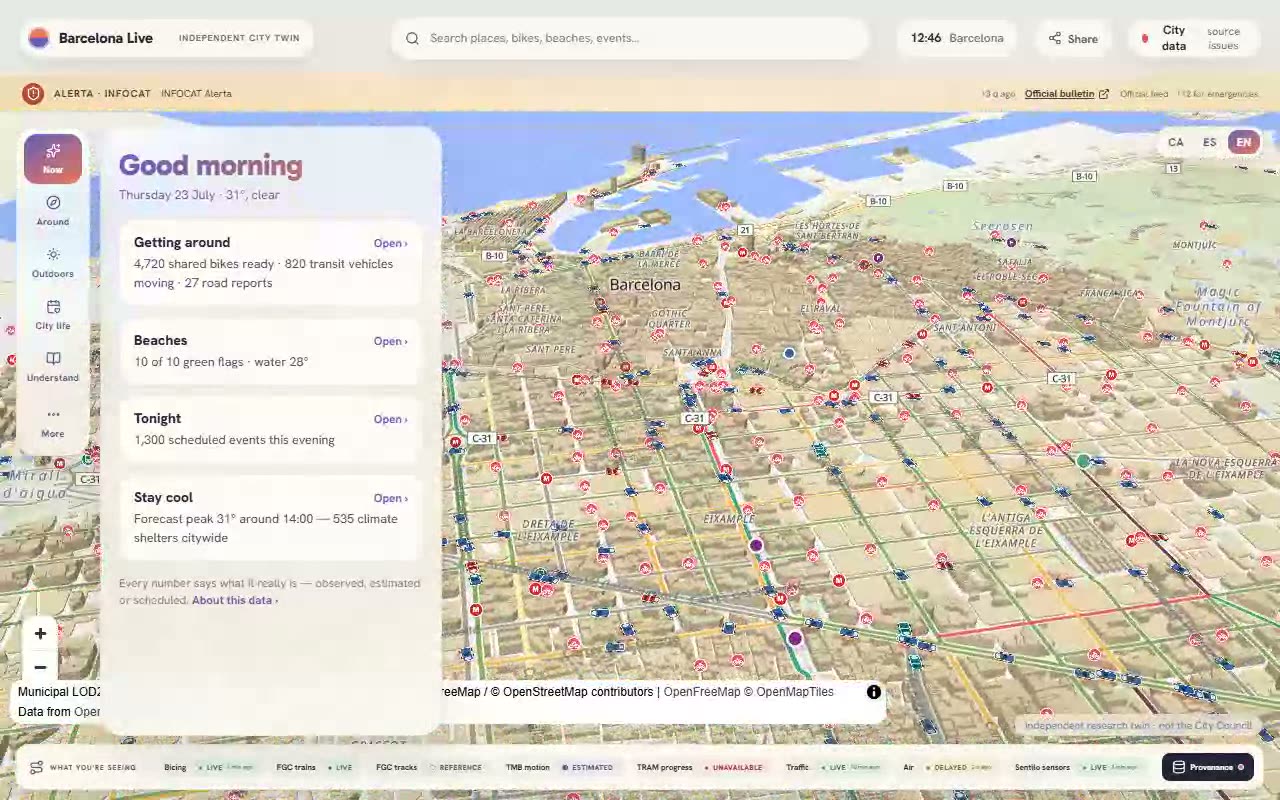Image resolution: width=1280 pixels, height=800 pixels.
Task: Click the map attribution info icon
Action: [x=874, y=692]
